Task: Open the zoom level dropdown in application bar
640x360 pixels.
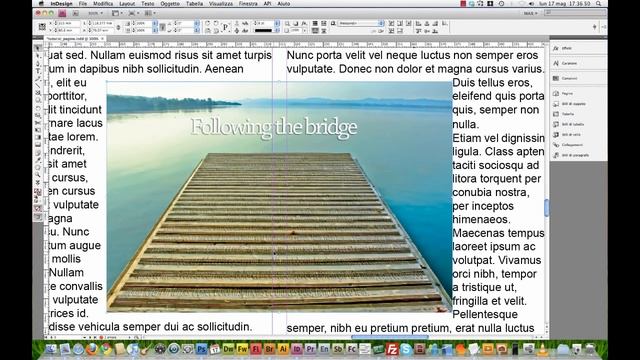Action: [96, 13]
